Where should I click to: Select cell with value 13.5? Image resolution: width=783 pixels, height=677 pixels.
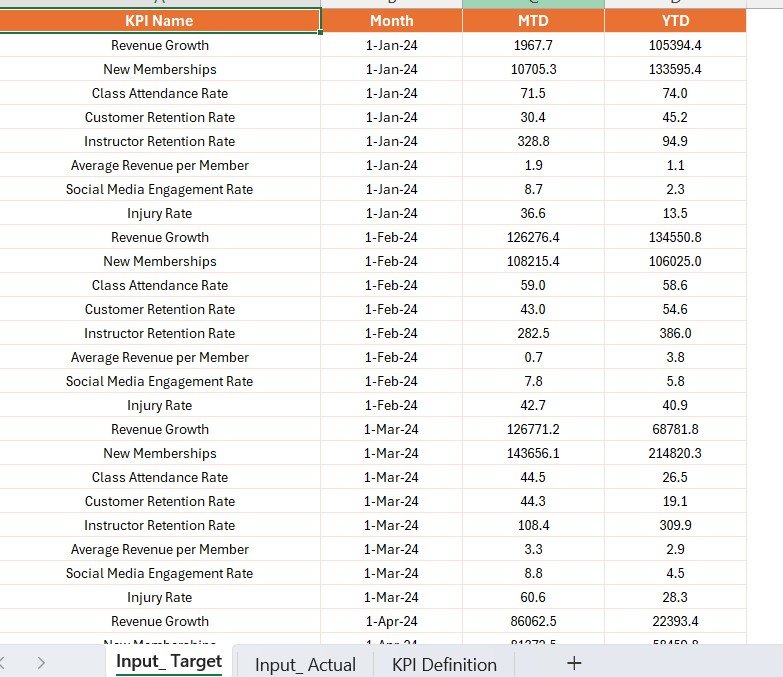(675, 213)
